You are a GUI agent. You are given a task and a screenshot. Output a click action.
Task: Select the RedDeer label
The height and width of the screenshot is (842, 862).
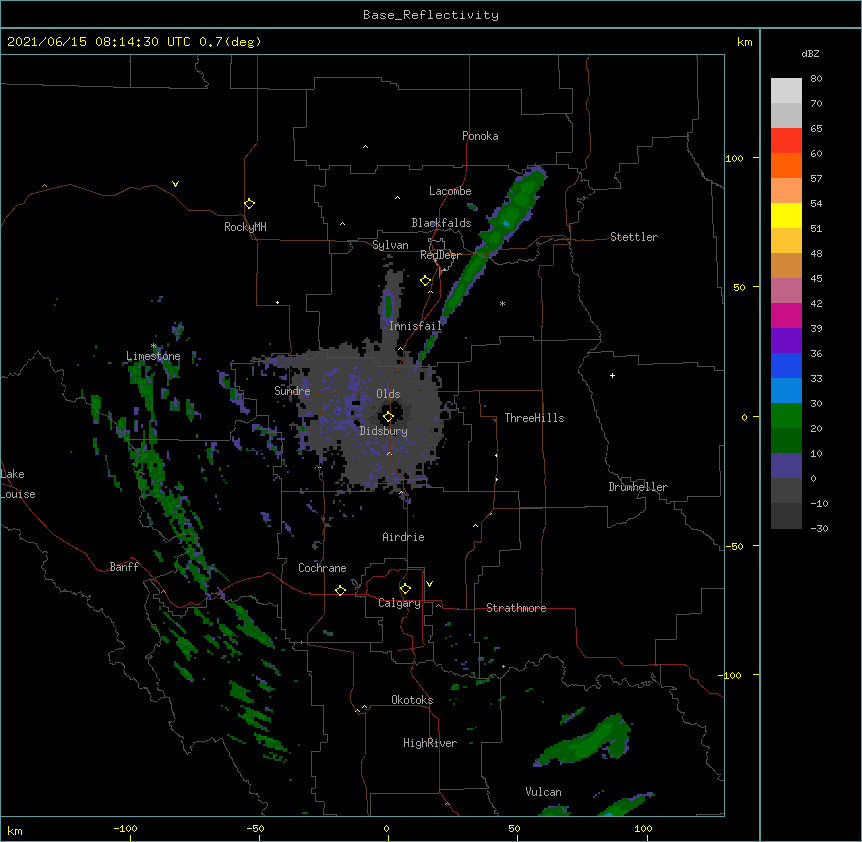[440, 255]
